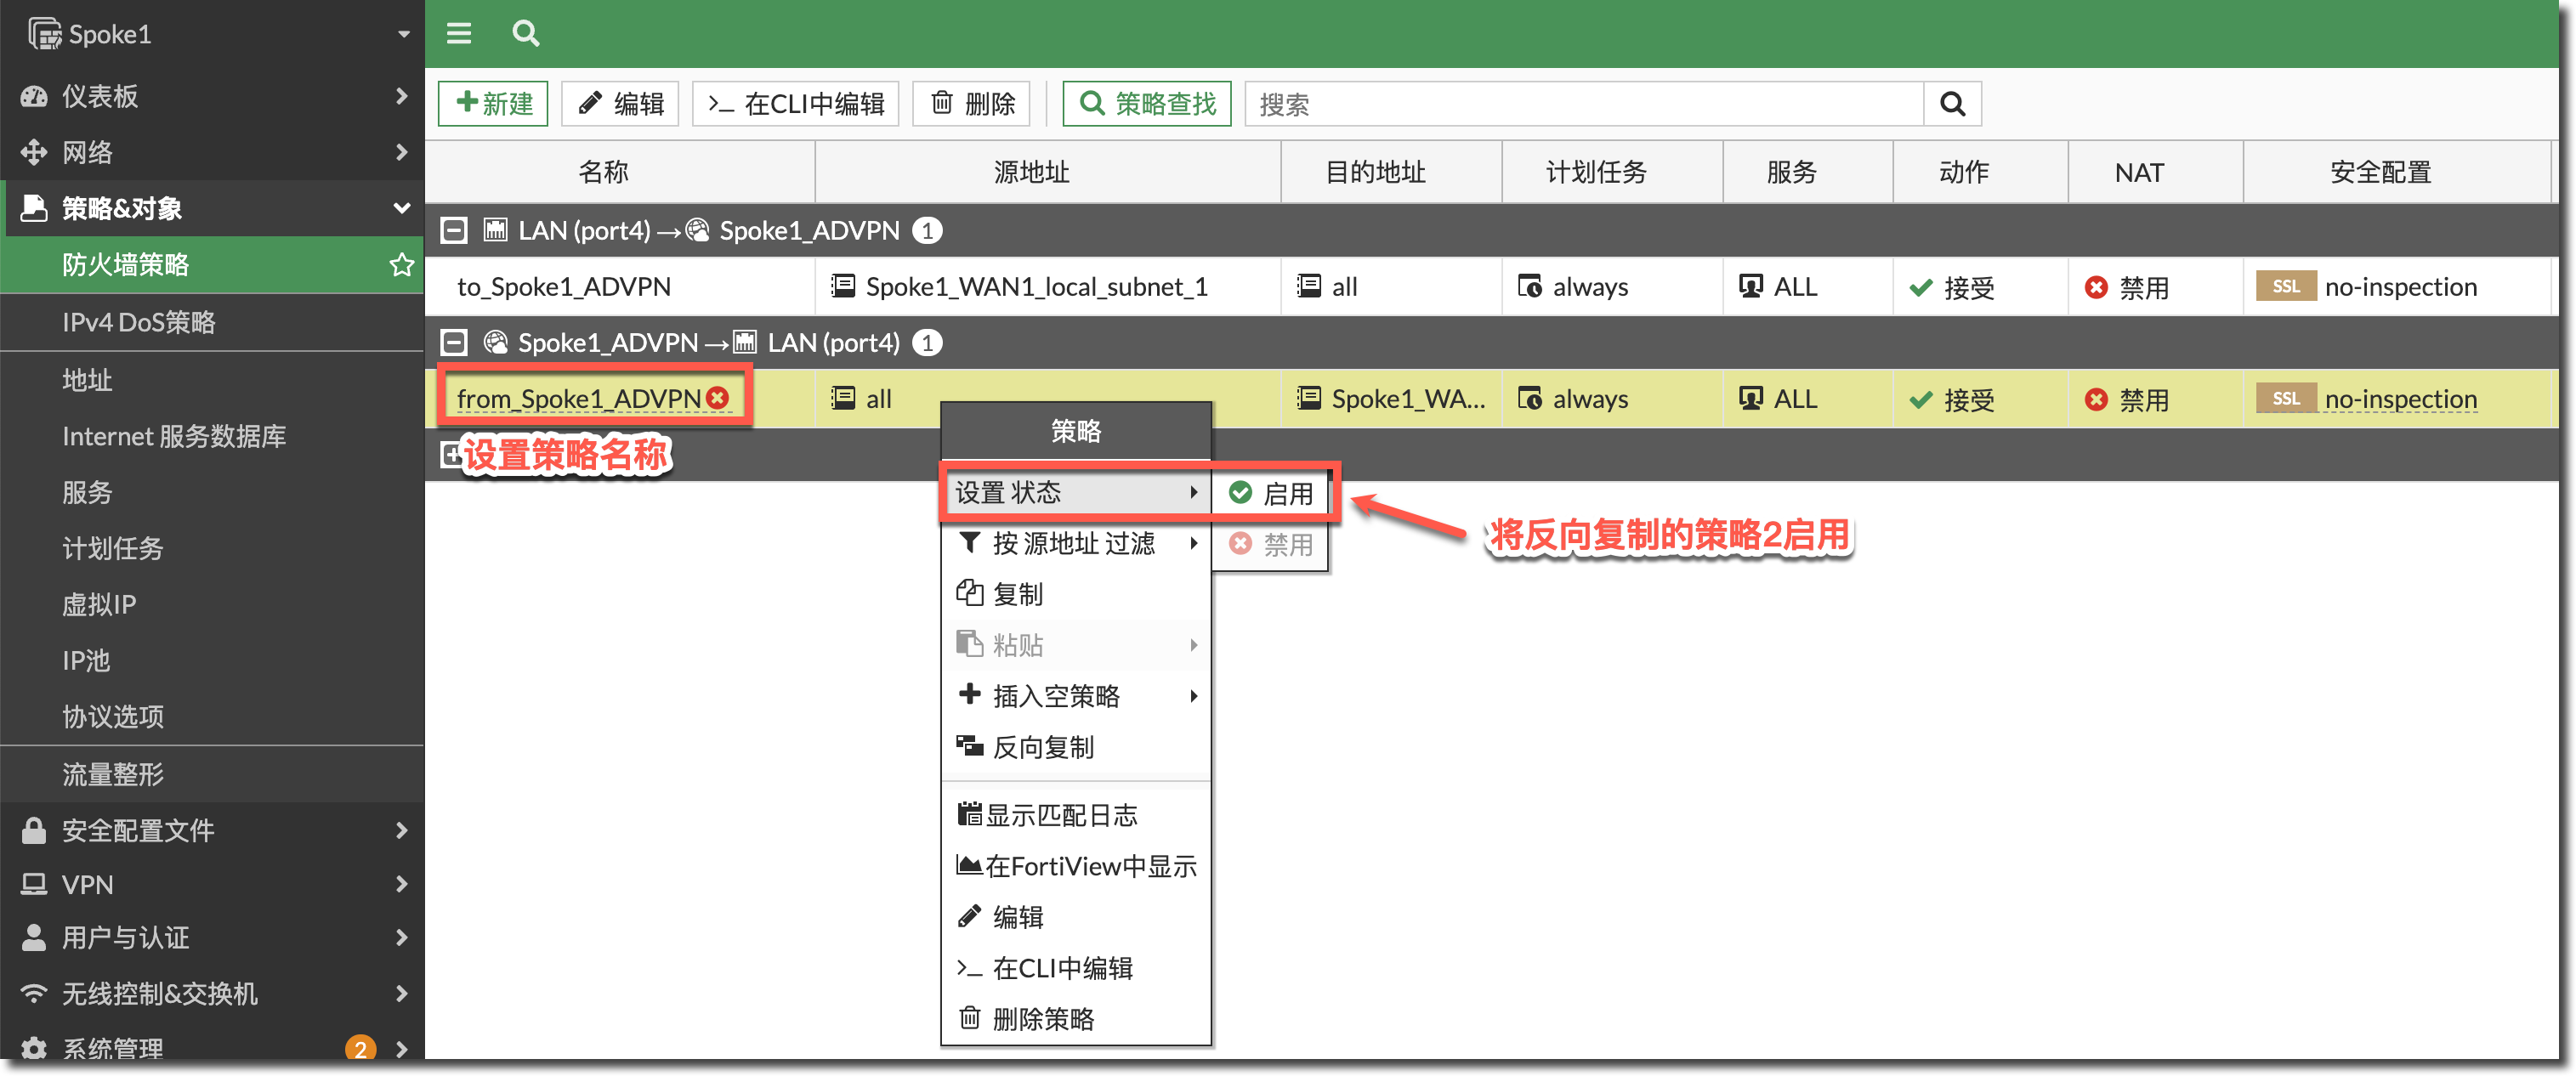Collapse the LAN (port4) to Spoke1_ADVPN group

tap(454, 231)
